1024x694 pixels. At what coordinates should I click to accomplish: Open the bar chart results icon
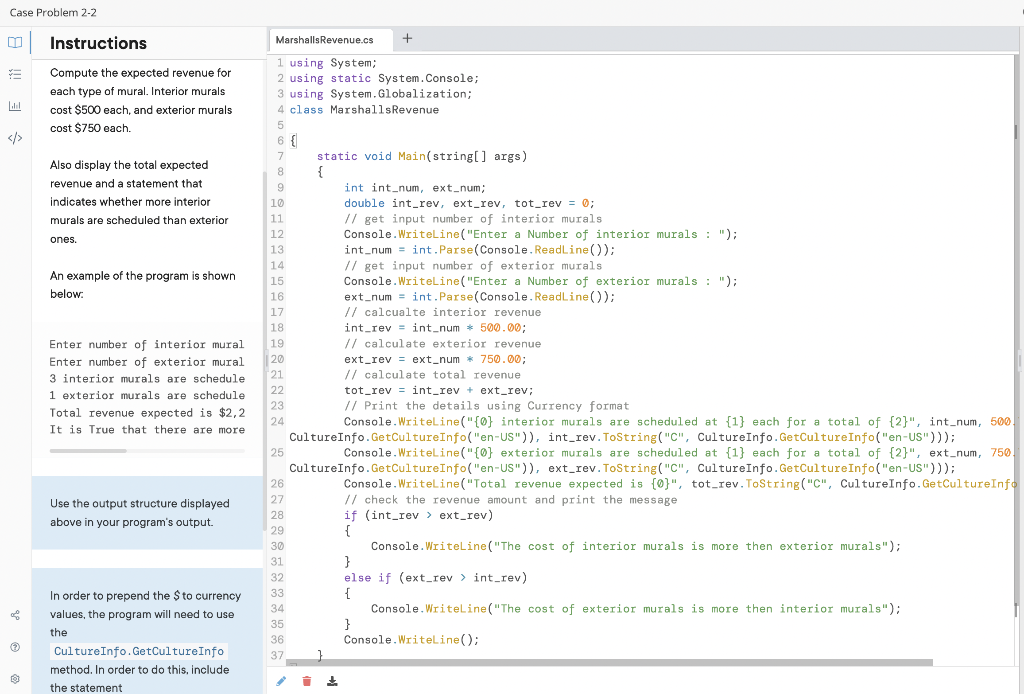click(15, 104)
